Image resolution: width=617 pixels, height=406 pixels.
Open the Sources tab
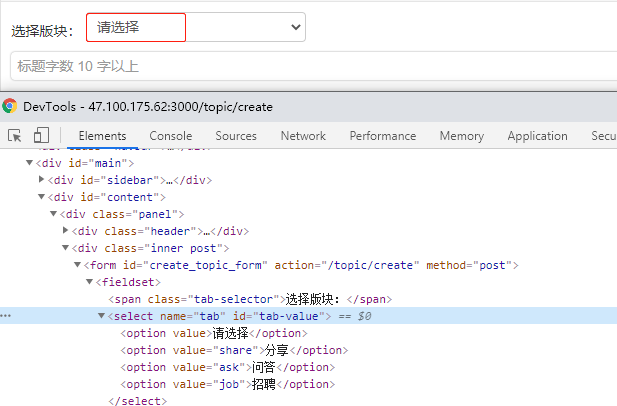coord(236,136)
